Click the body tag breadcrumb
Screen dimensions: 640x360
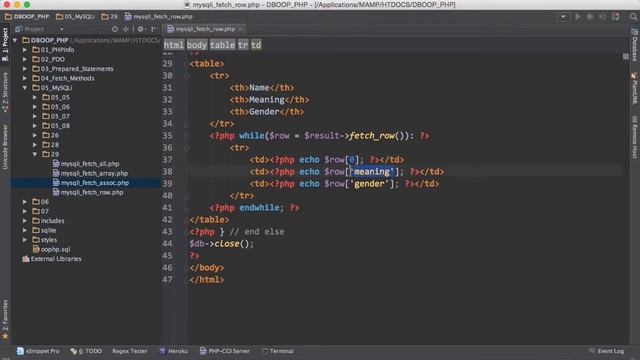click(x=197, y=45)
